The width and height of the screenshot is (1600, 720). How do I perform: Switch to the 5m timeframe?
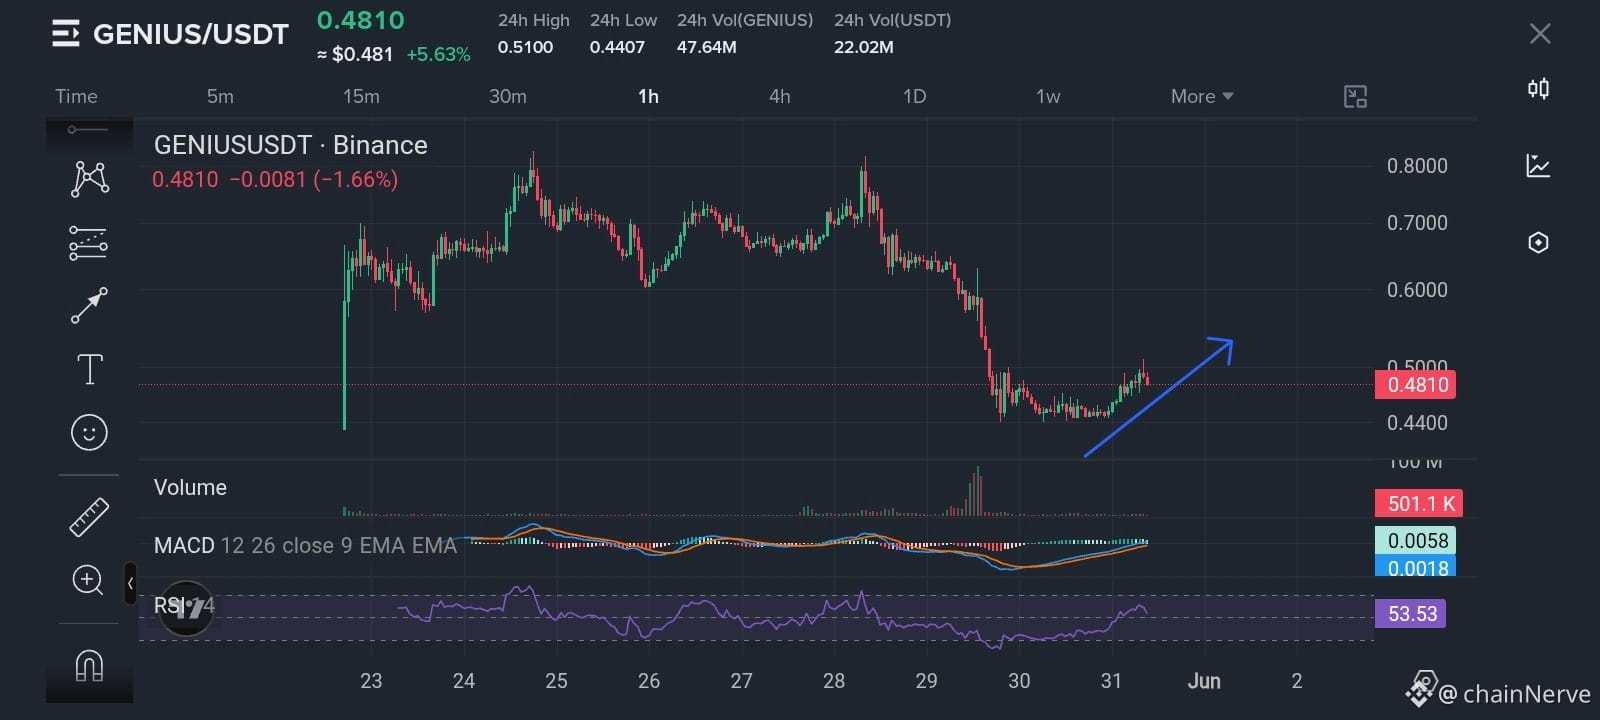point(220,97)
